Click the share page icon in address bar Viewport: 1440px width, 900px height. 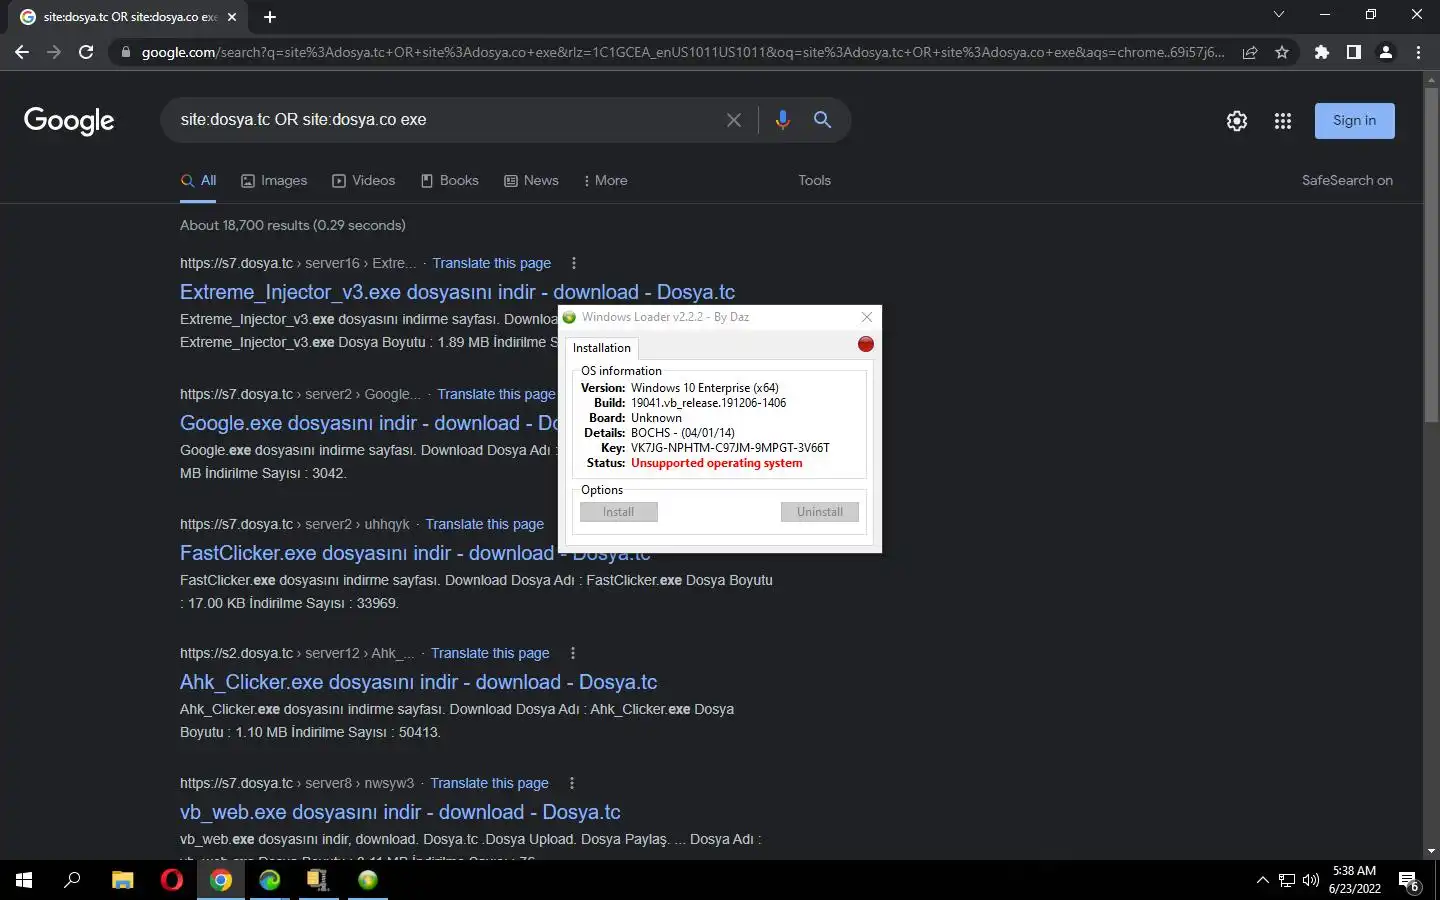tap(1250, 52)
